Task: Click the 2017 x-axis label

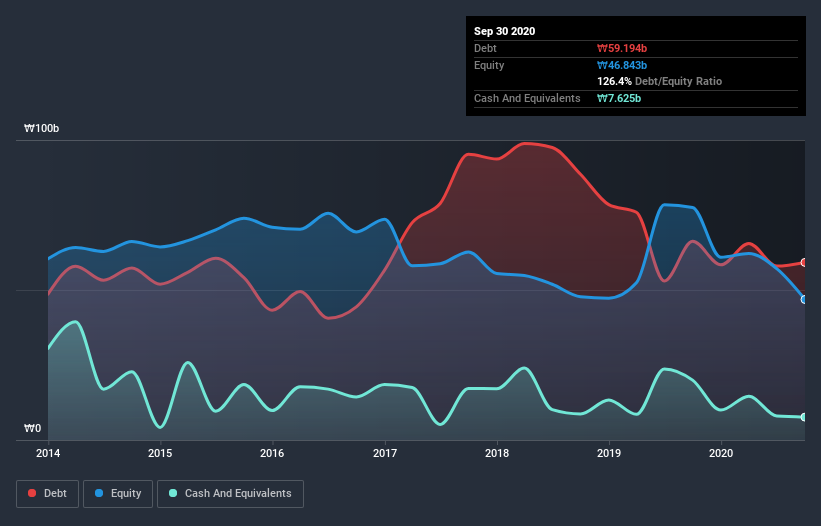Action: pyautogui.click(x=385, y=453)
